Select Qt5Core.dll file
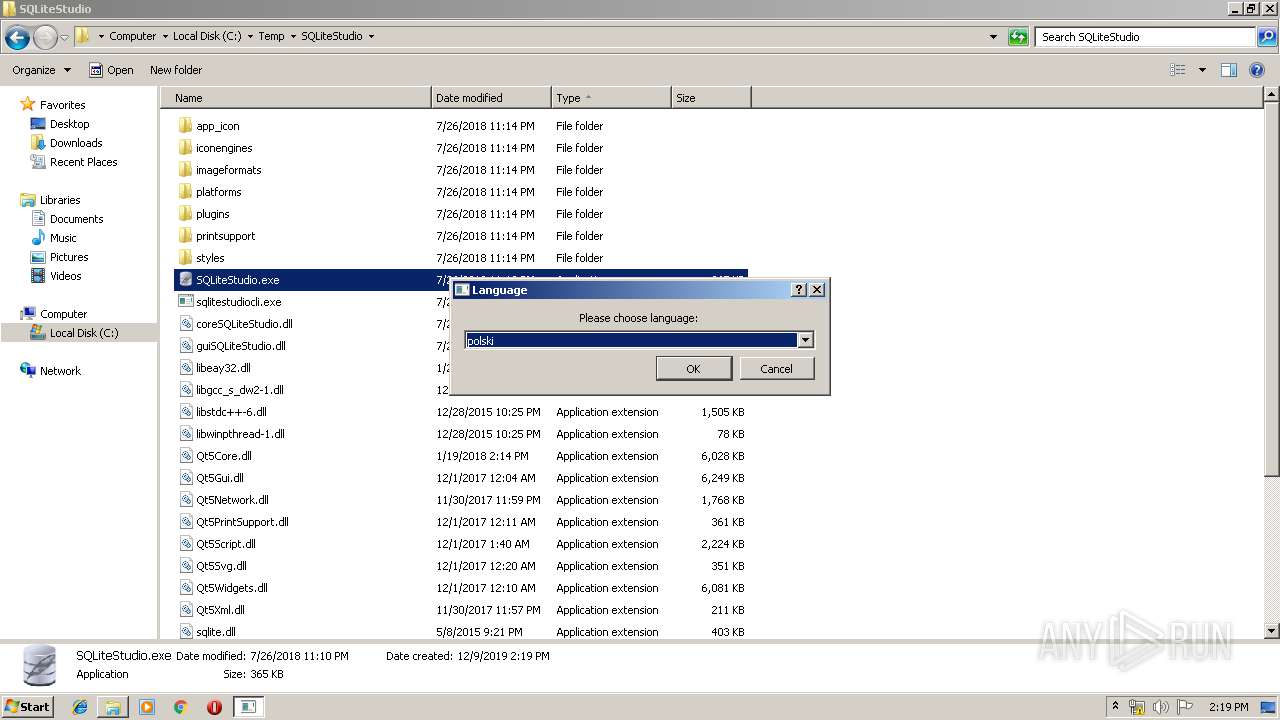The image size is (1280, 720). click(x=223, y=456)
